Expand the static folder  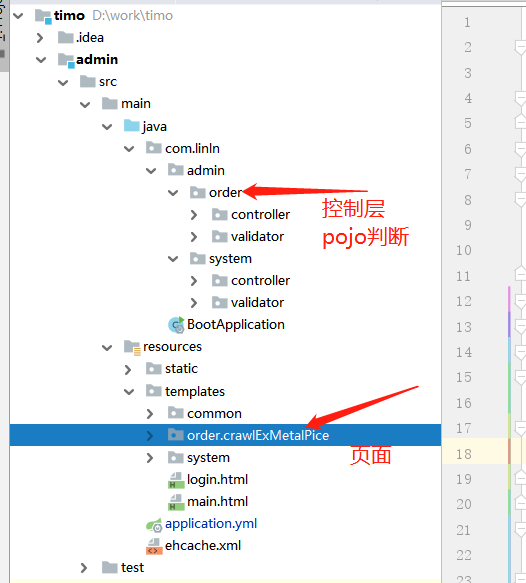128,369
